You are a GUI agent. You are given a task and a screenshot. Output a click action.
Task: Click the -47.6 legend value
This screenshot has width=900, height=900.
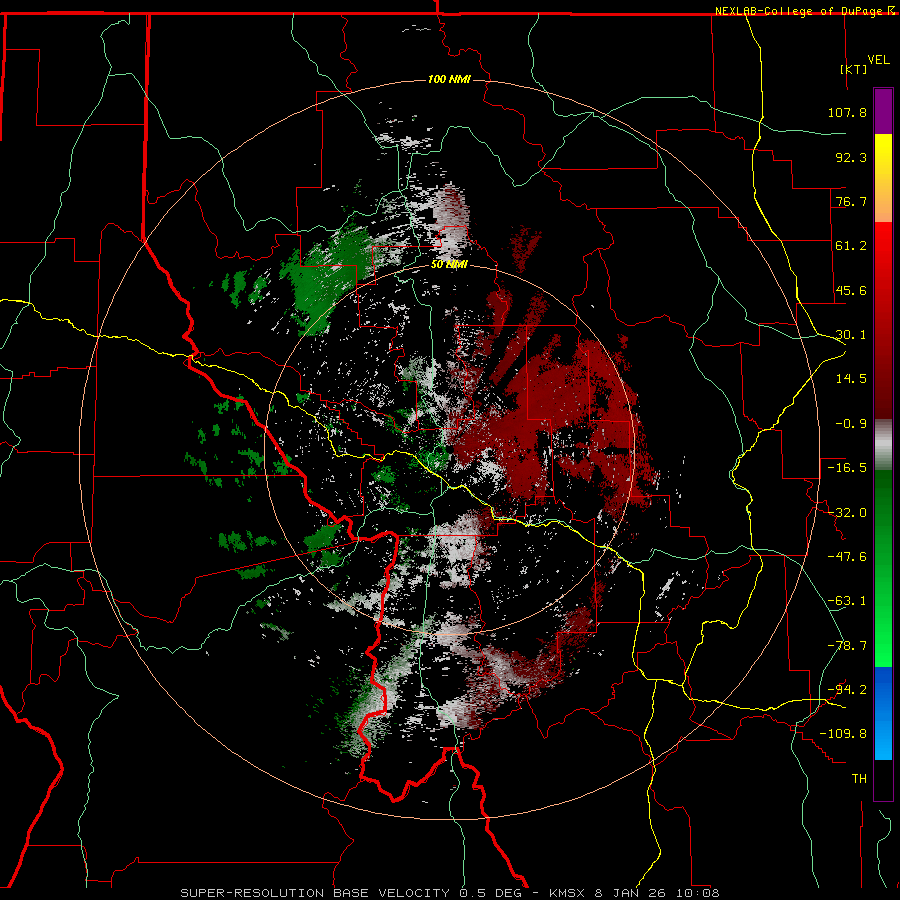click(x=847, y=557)
